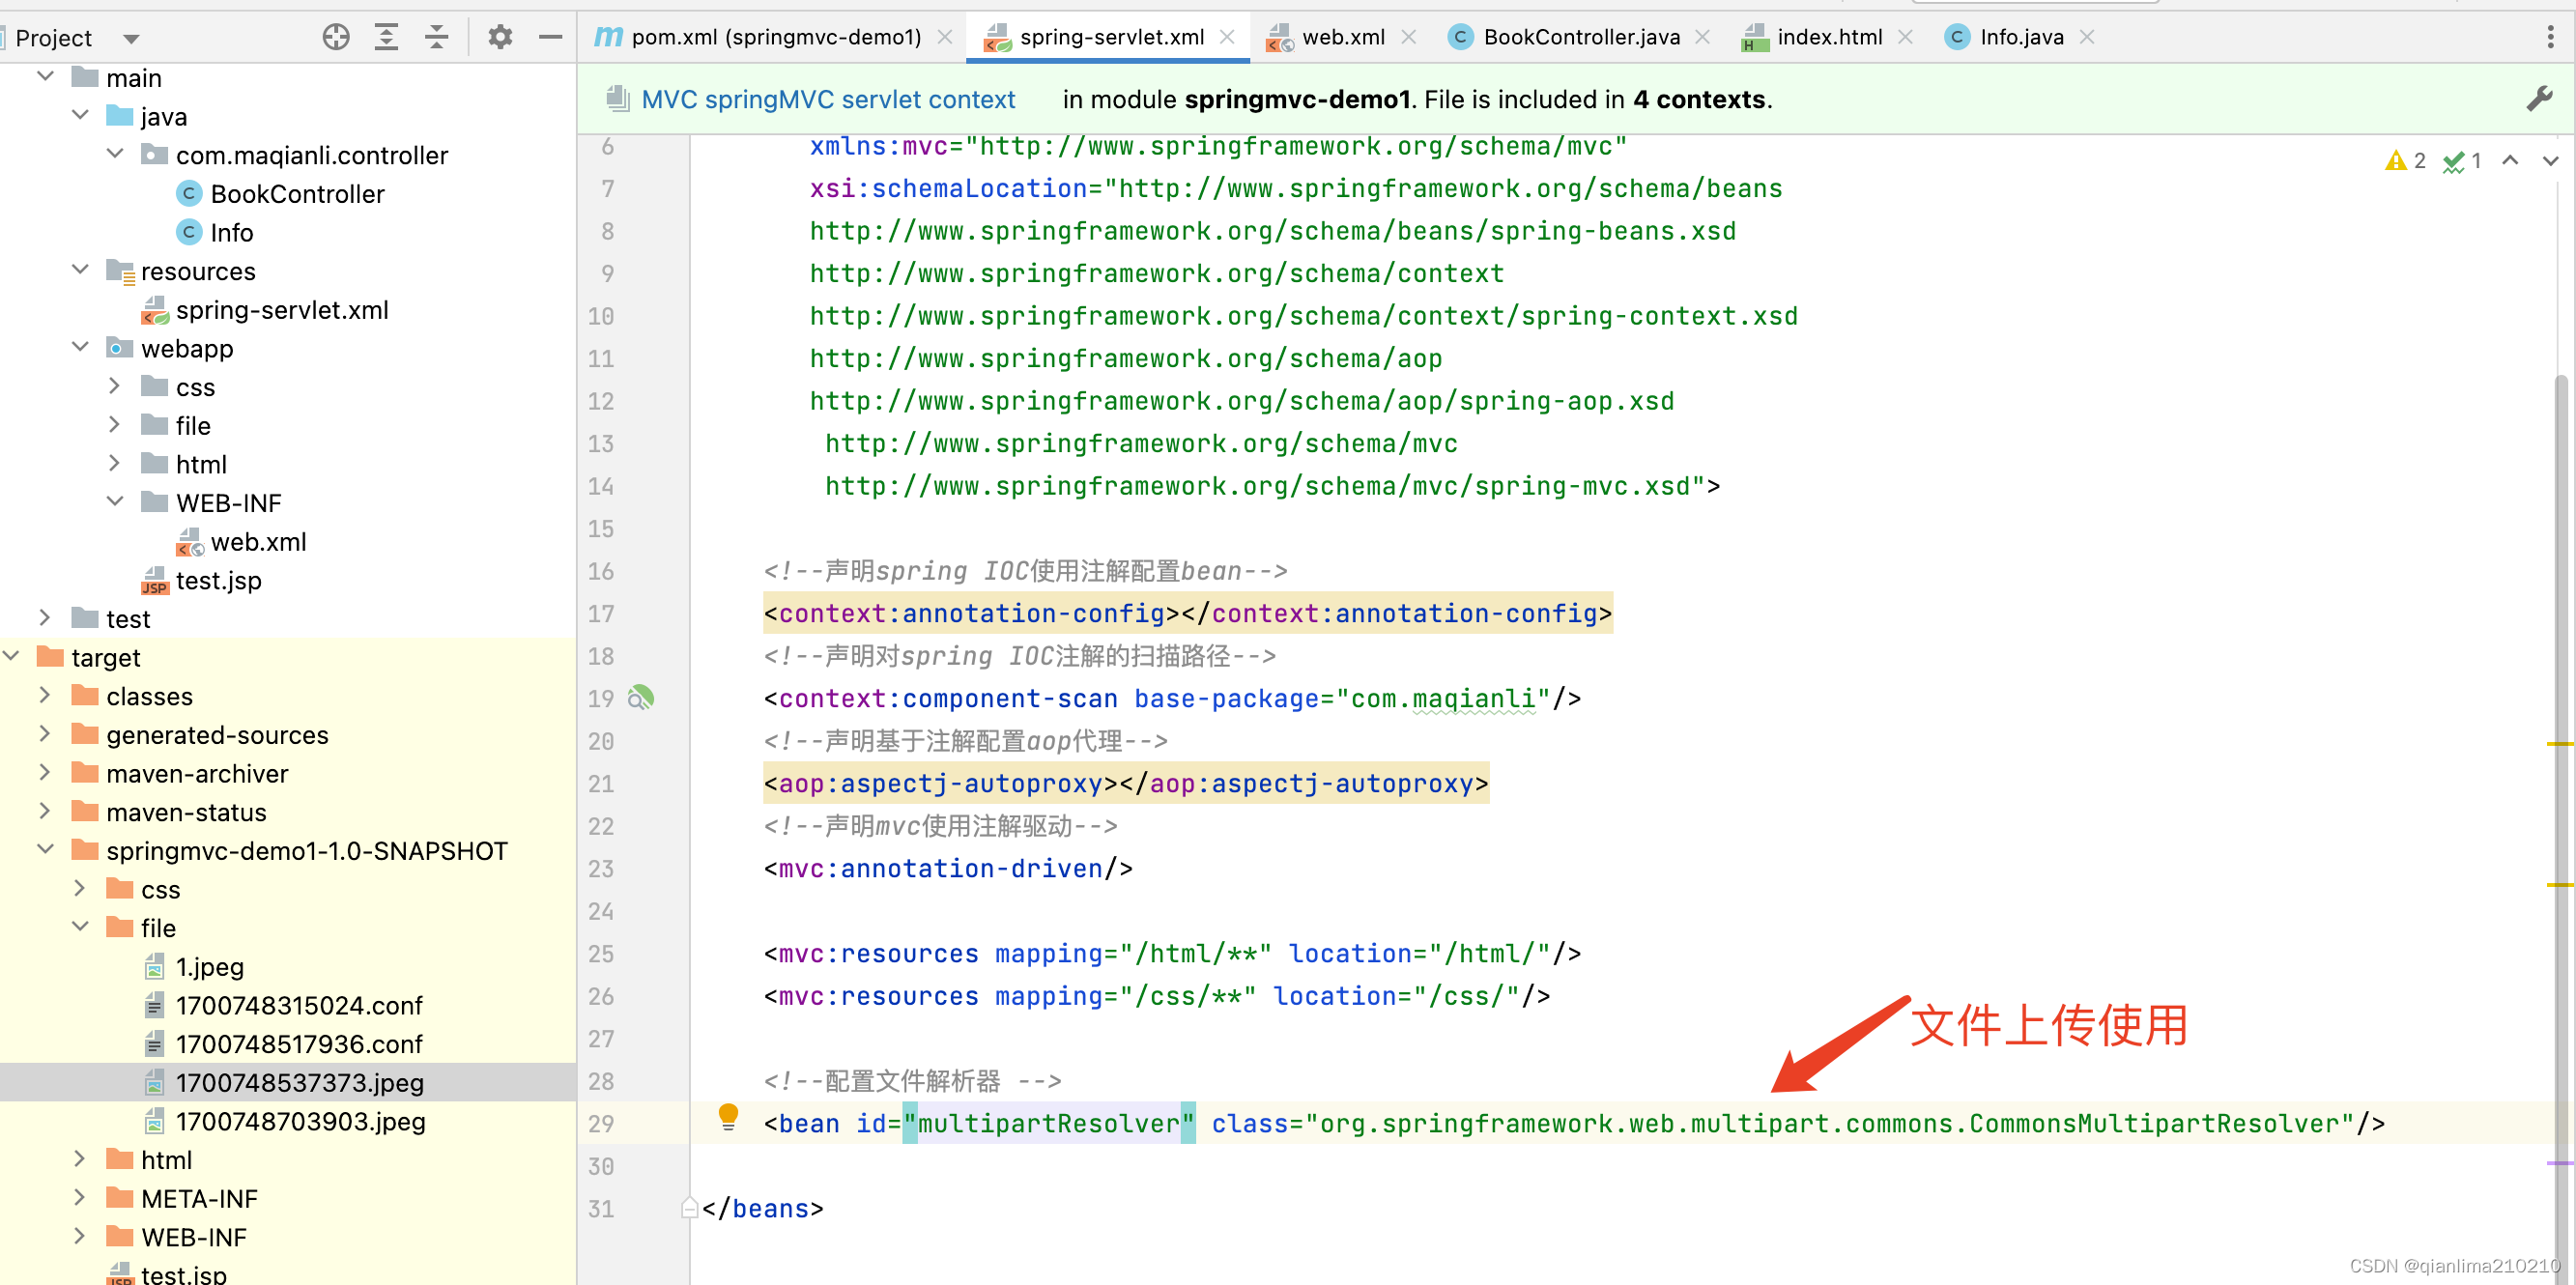Click the yellow warning stripe marker in scrollbar
This screenshot has width=2576, height=1285.
tap(2559, 744)
